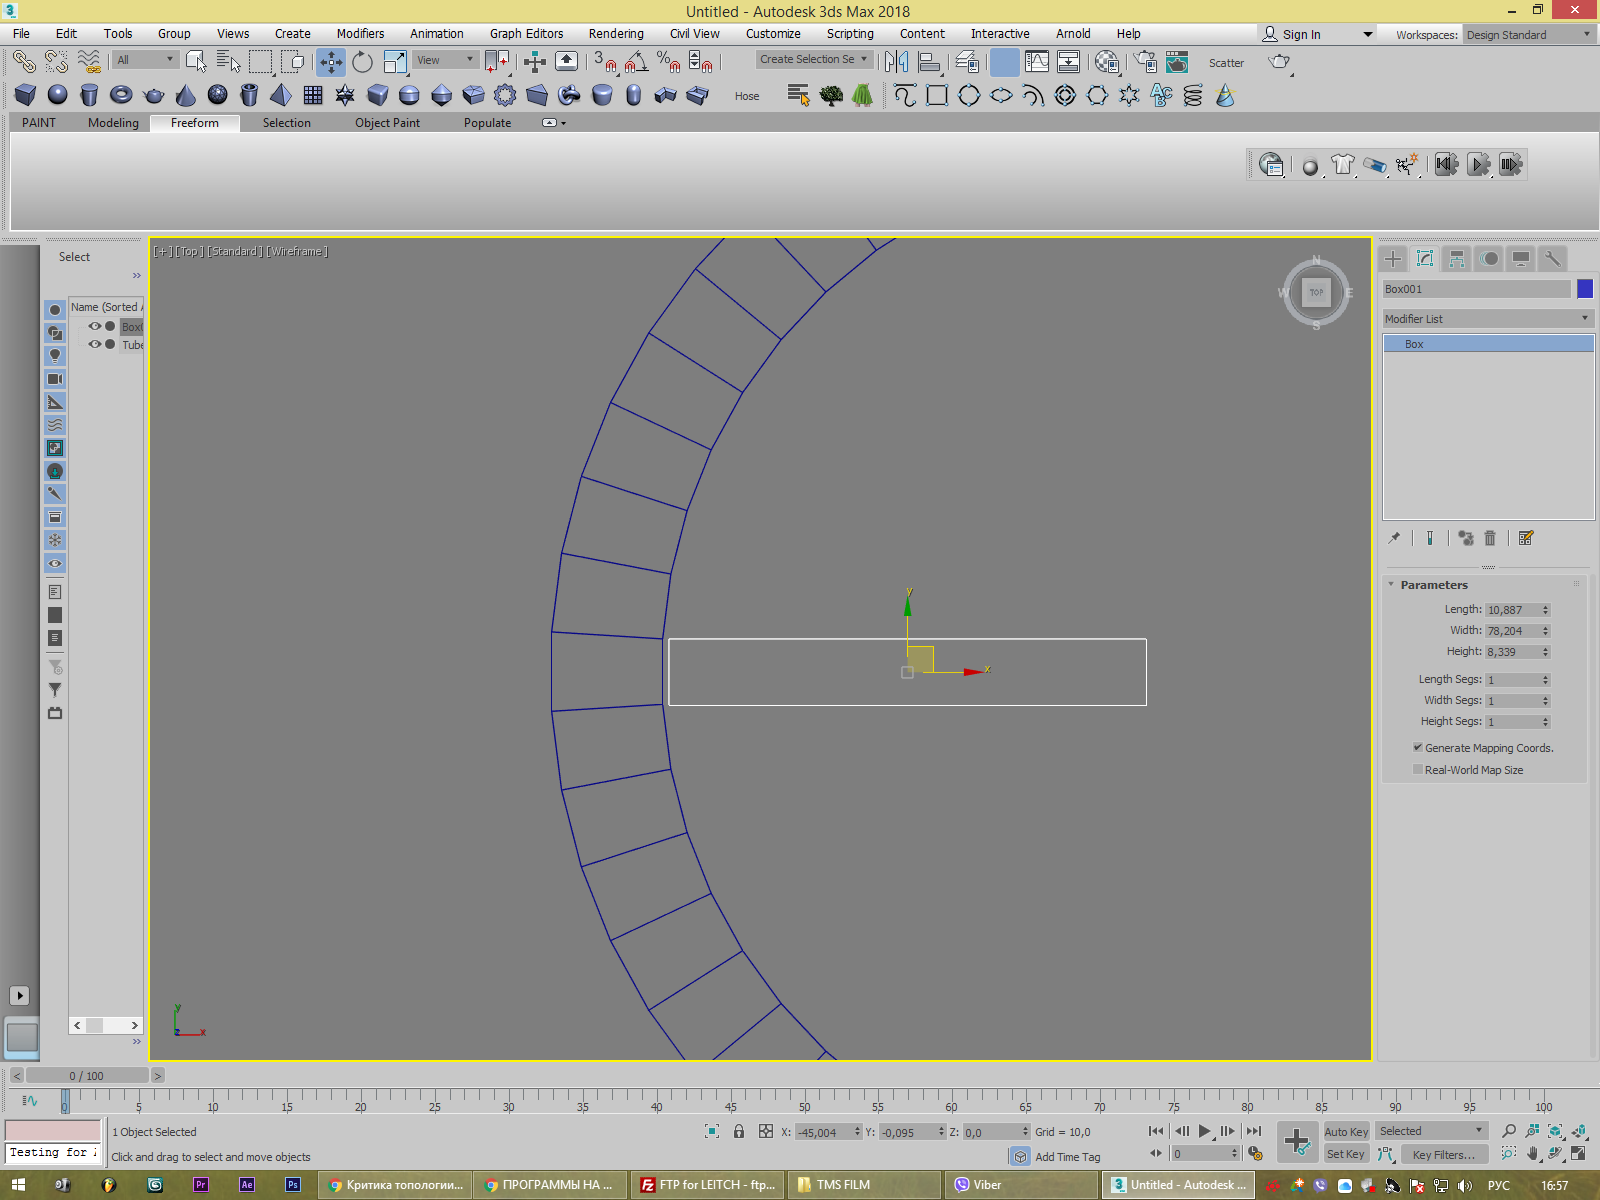Play the animation
The height and width of the screenshot is (1200, 1600).
[x=1205, y=1131]
